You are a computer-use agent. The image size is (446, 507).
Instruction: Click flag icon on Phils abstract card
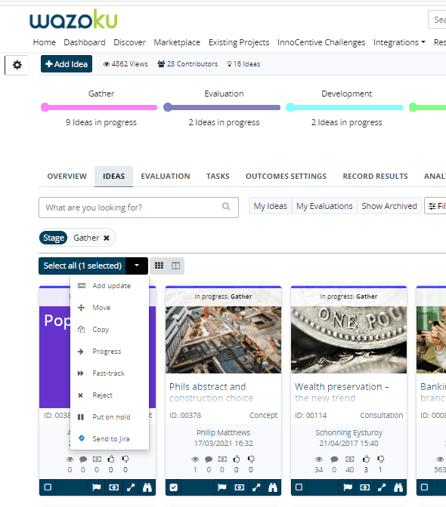(x=222, y=487)
